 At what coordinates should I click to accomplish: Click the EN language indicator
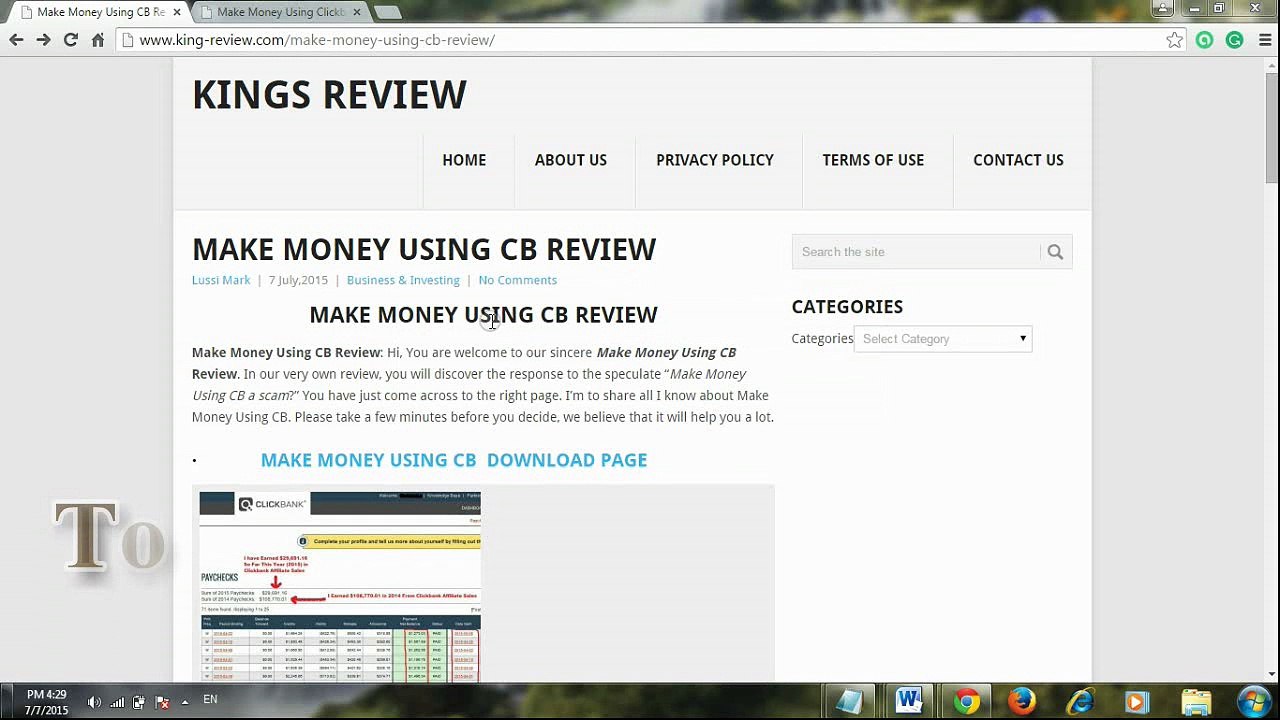tap(210, 699)
